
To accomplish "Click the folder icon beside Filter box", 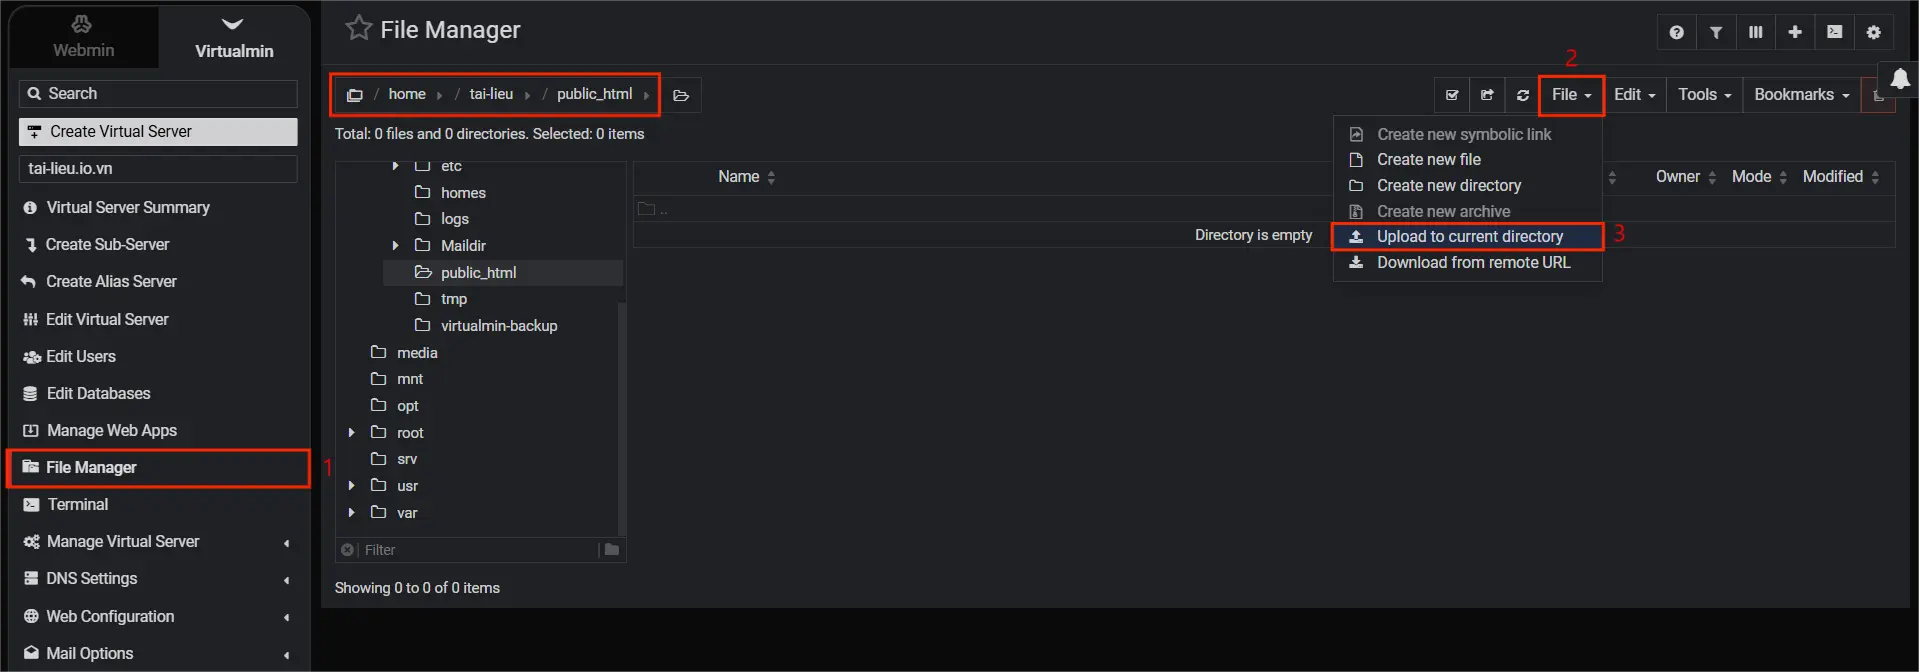I will [612, 549].
